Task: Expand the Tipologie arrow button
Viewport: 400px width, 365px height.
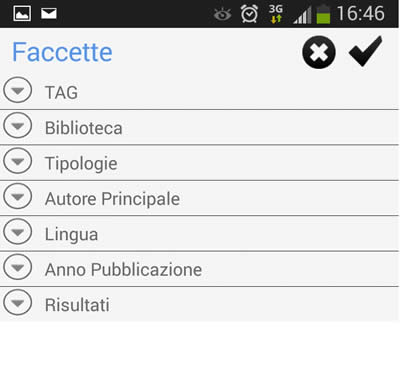Action: click(x=18, y=161)
